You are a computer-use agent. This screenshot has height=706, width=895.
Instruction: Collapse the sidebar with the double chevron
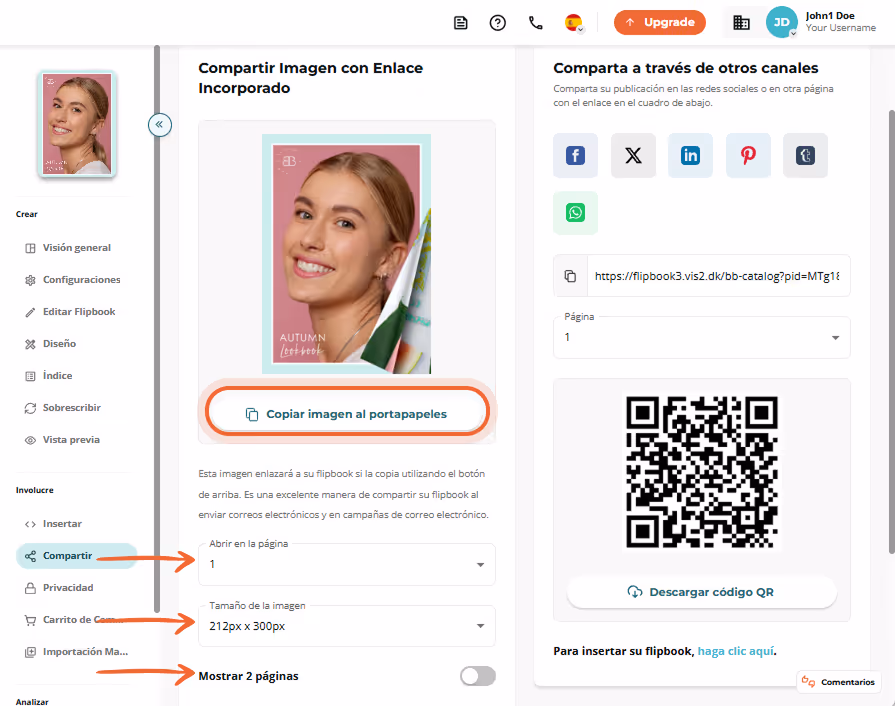point(160,124)
